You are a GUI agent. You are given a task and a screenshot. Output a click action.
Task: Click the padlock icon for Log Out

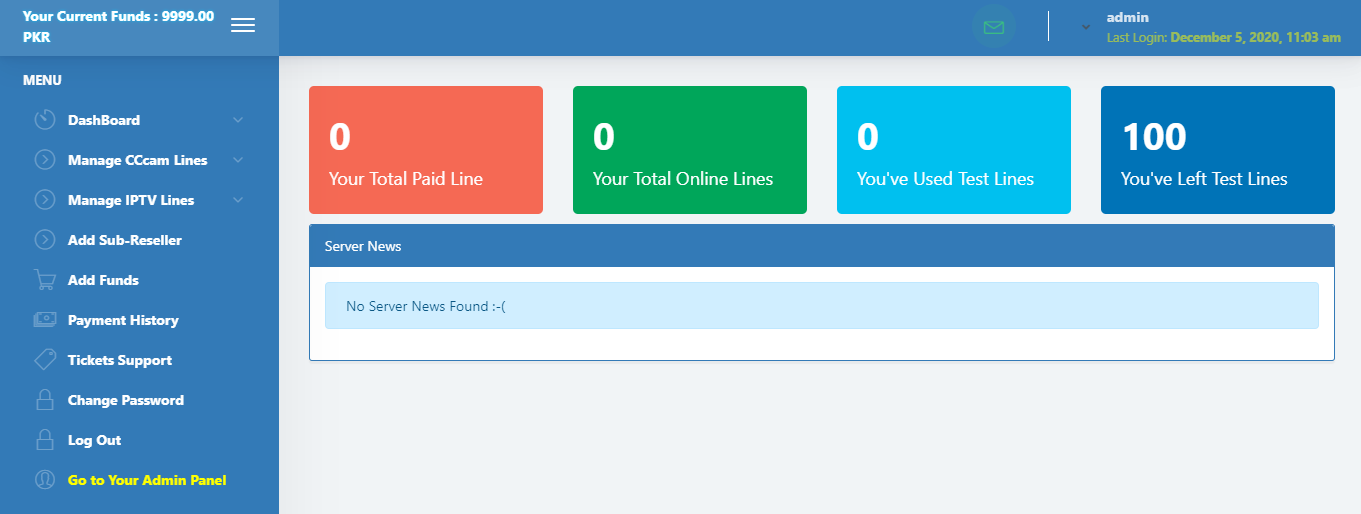[45, 440]
